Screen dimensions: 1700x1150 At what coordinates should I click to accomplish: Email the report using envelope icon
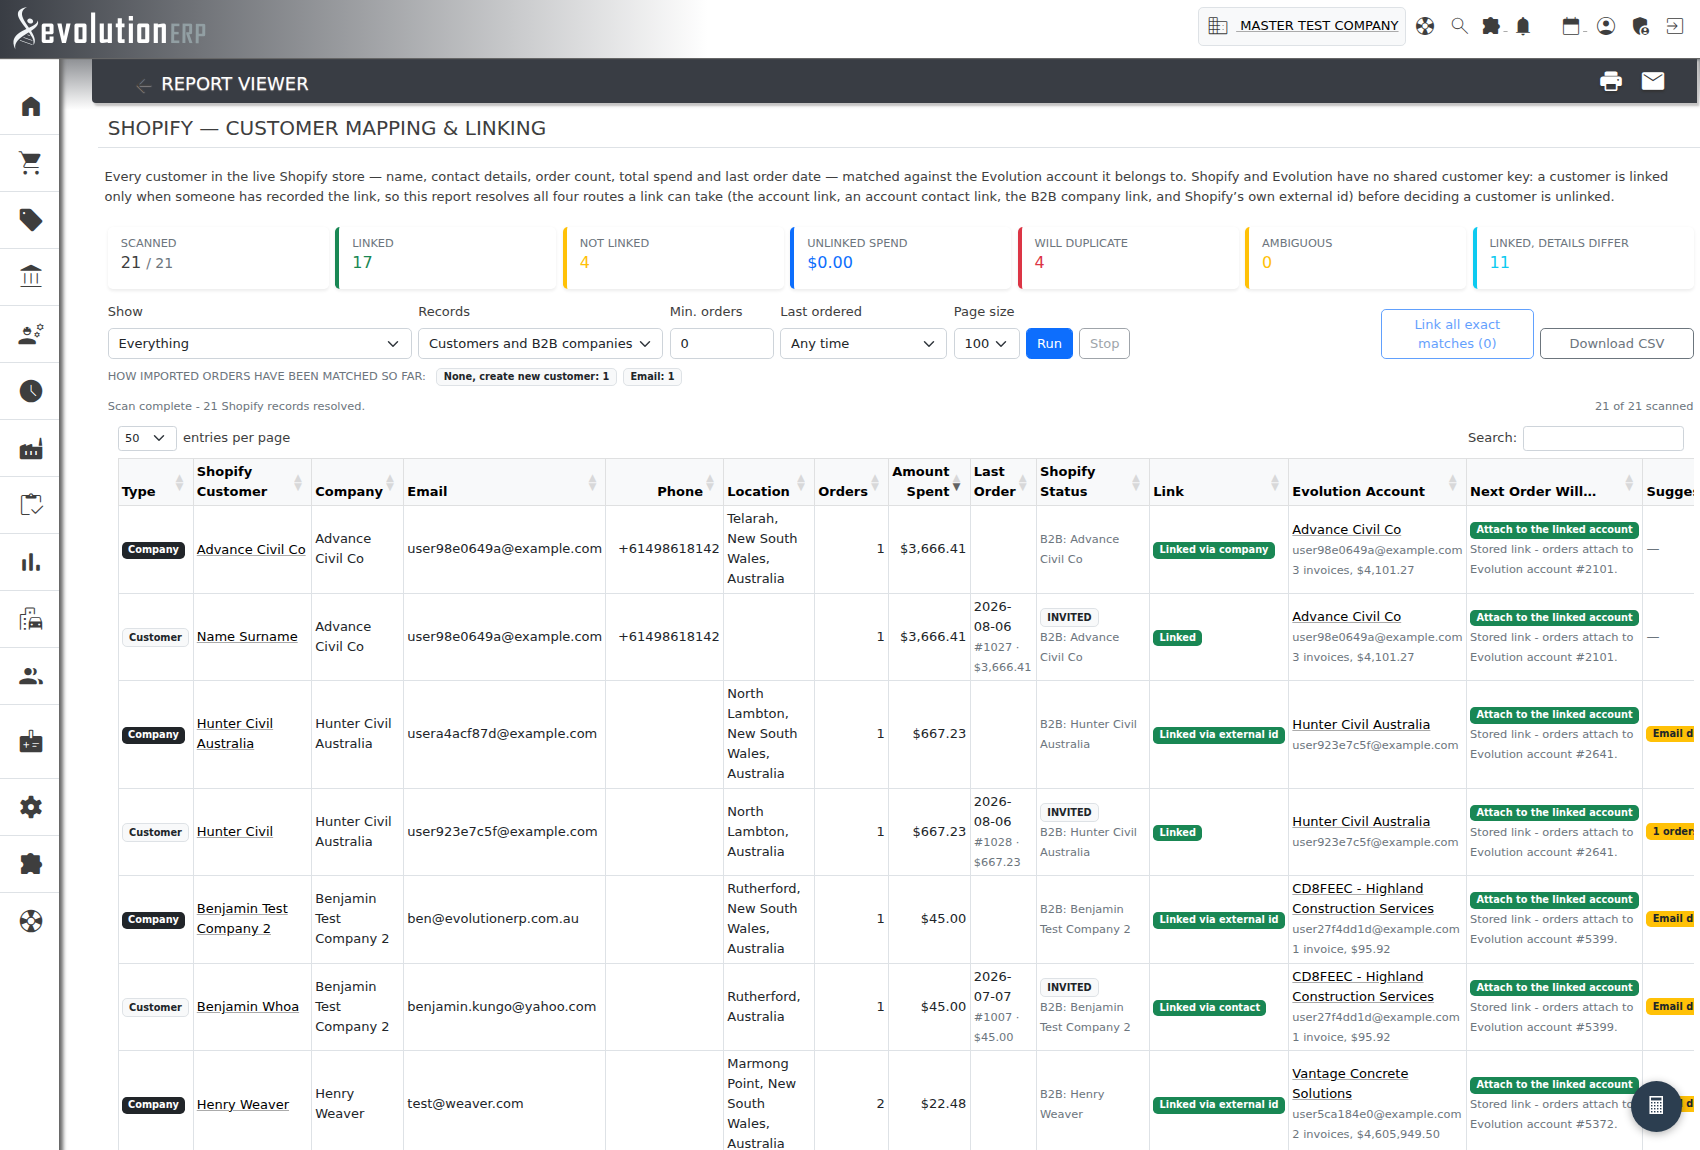[1653, 81]
